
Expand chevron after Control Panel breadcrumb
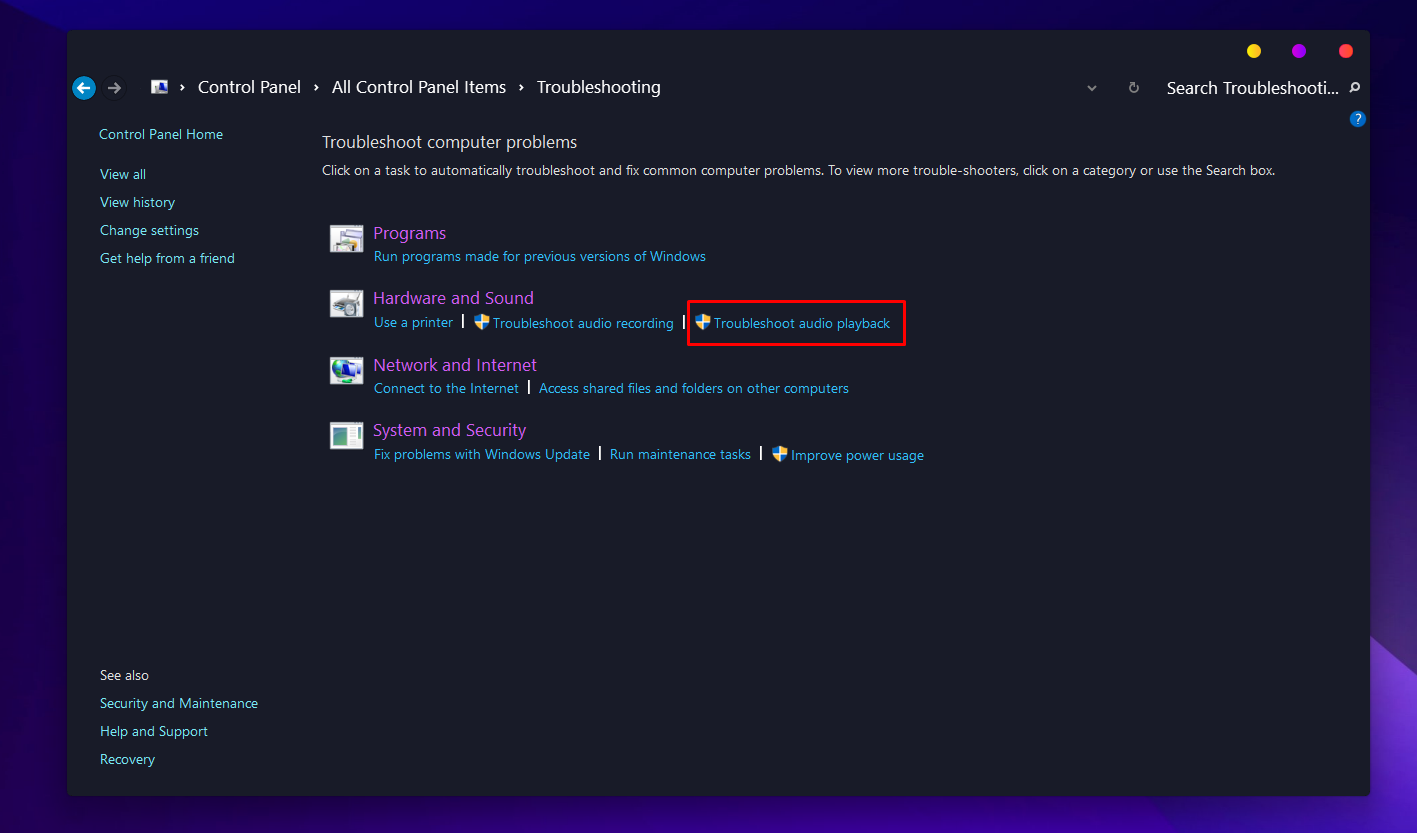[x=316, y=88]
